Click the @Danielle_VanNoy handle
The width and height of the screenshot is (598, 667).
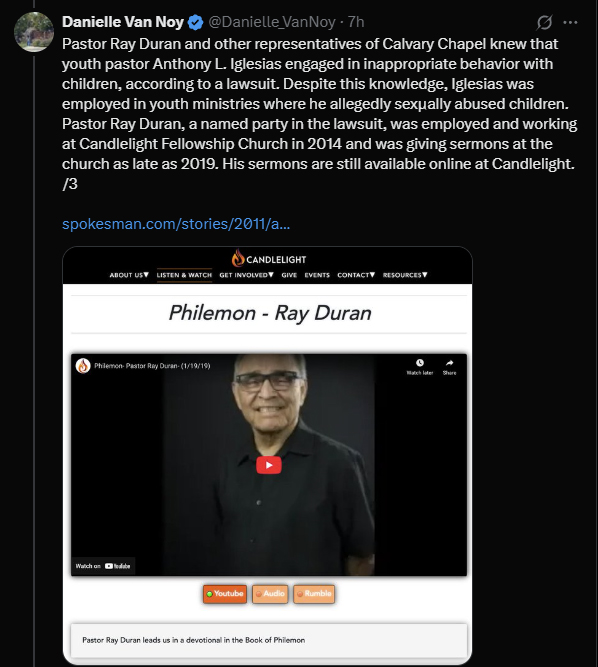click(272, 22)
